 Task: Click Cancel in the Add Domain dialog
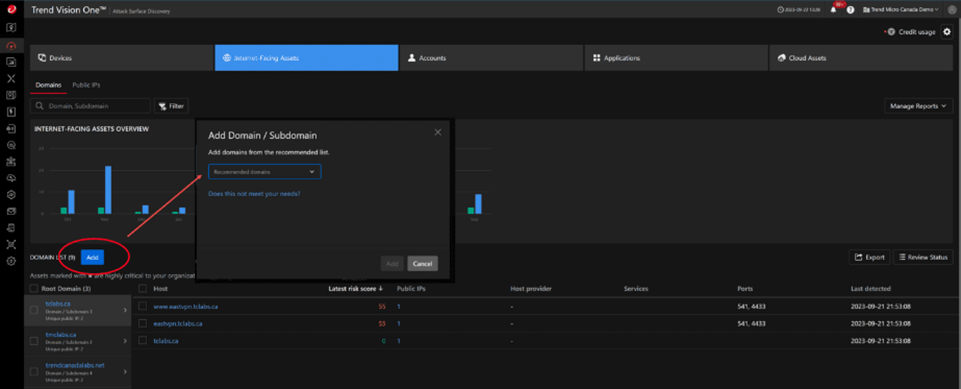pyautogui.click(x=423, y=263)
